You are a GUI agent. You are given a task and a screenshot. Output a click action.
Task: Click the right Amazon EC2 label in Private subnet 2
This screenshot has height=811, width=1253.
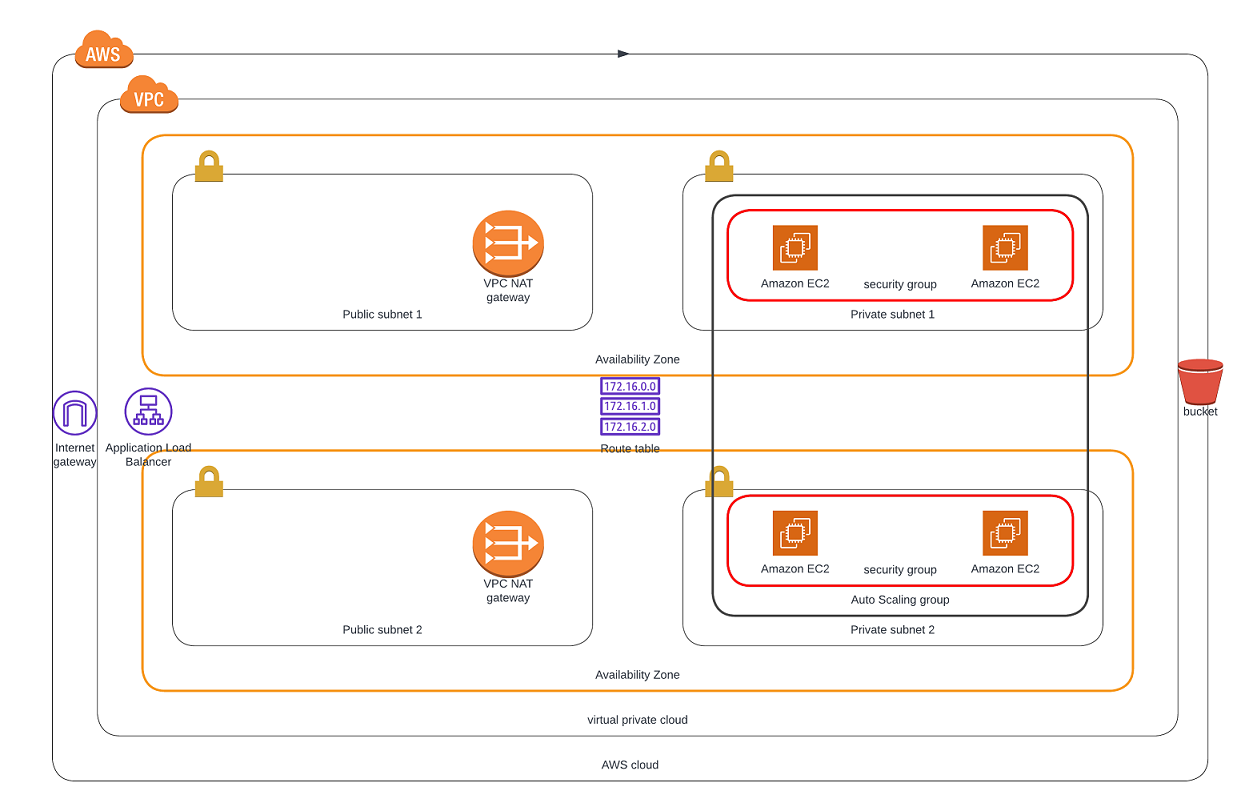click(1005, 569)
